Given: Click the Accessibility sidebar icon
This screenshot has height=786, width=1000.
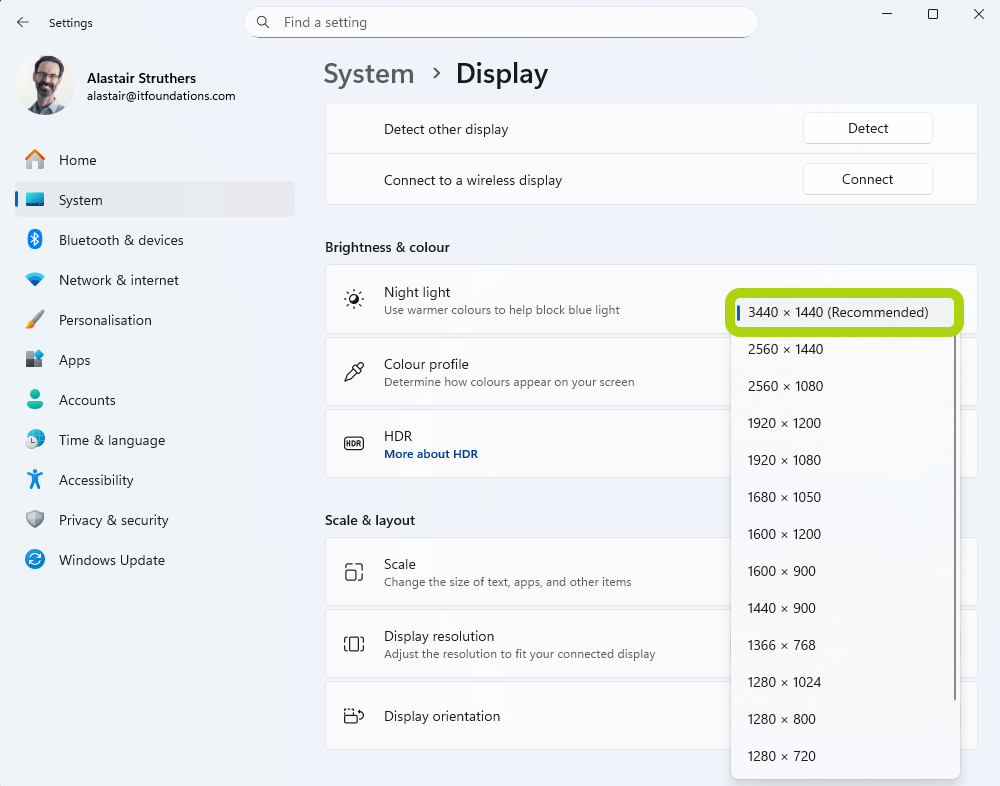Looking at the screenshot, I should [x=34, y=480].
